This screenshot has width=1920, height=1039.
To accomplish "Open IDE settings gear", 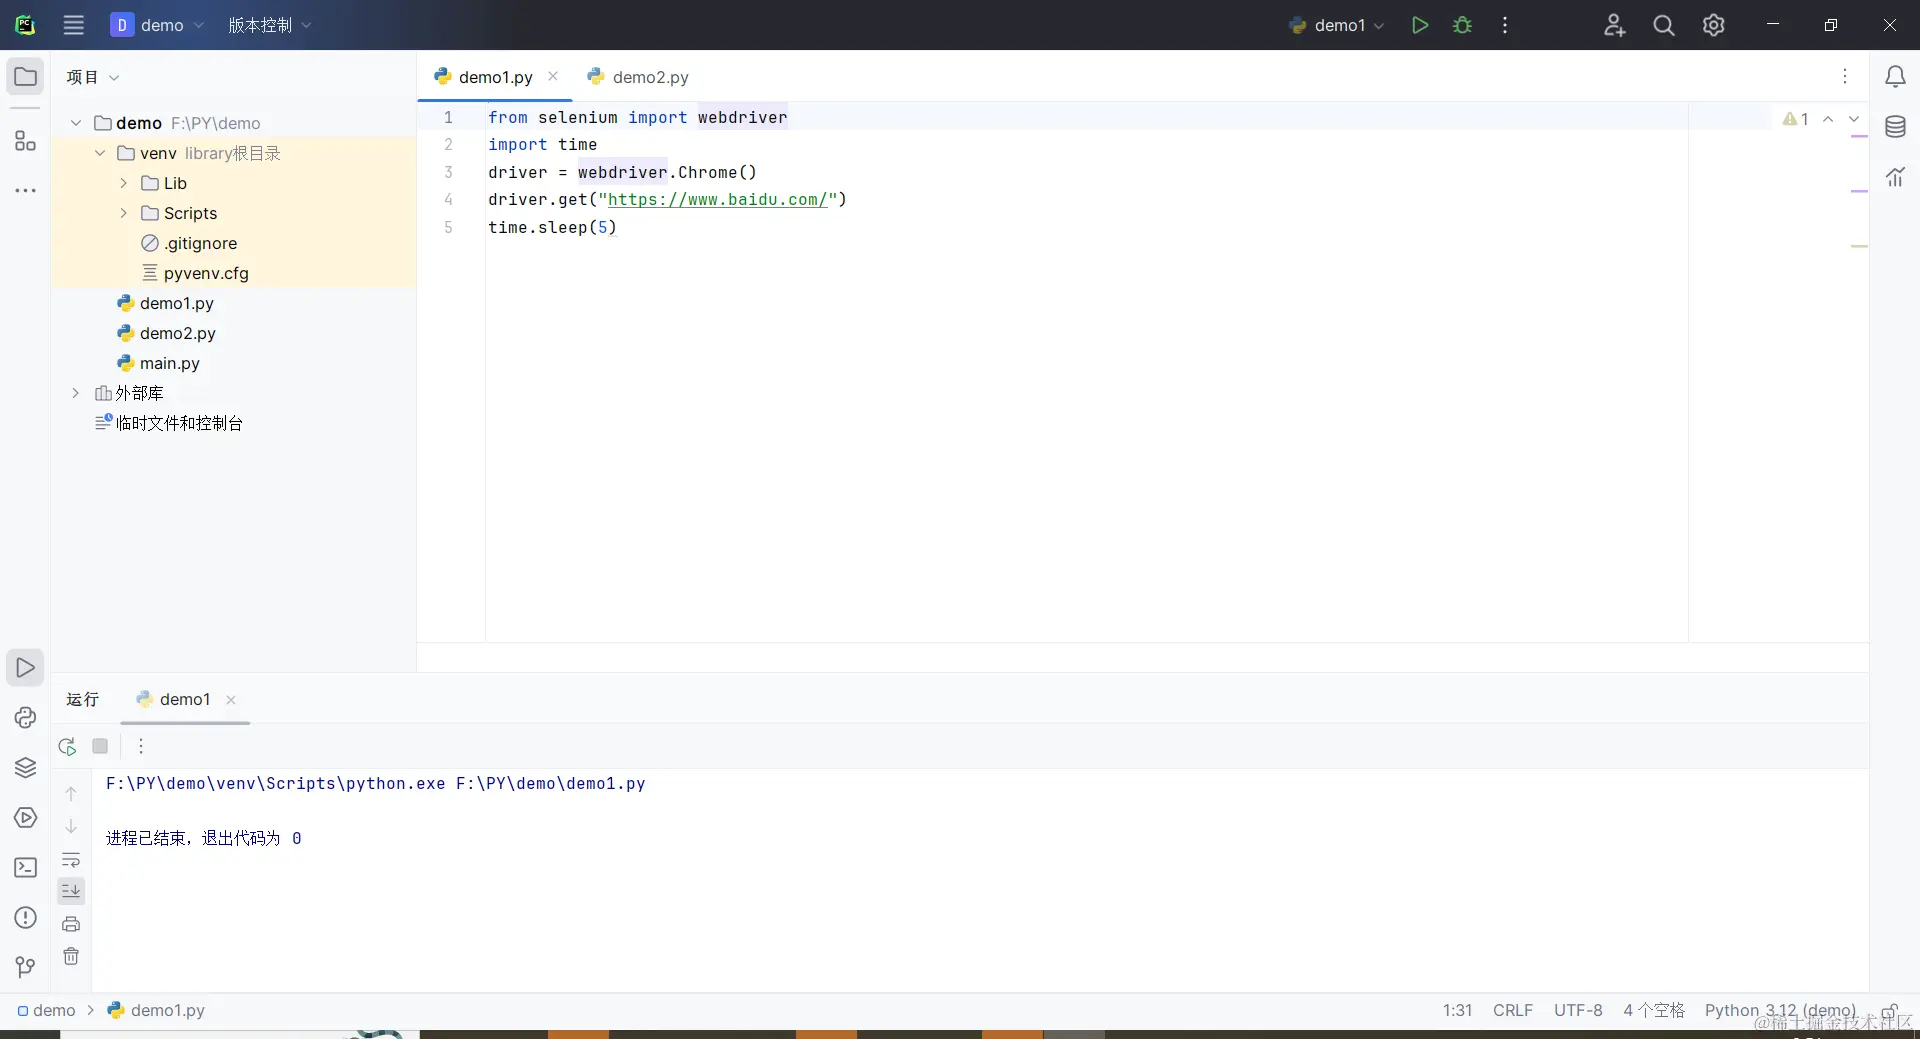I will pos(1714,25).
